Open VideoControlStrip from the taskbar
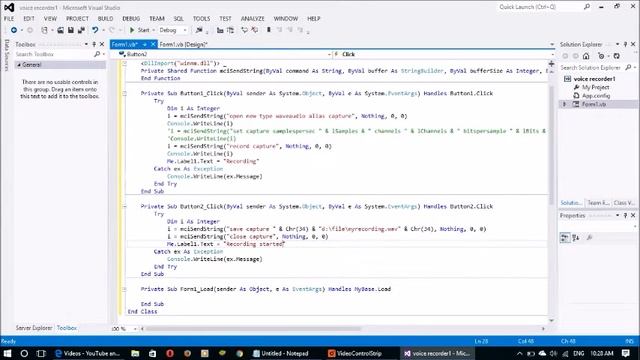The height and width of the screenshot is (360, 640). coord(355,353)
